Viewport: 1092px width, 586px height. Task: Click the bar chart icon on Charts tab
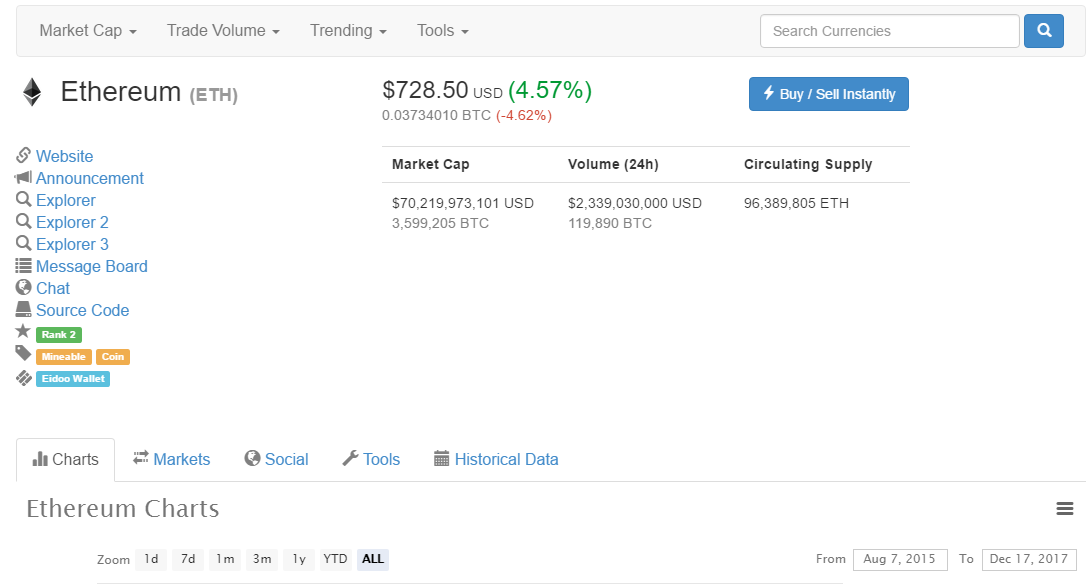pos(40,459)
